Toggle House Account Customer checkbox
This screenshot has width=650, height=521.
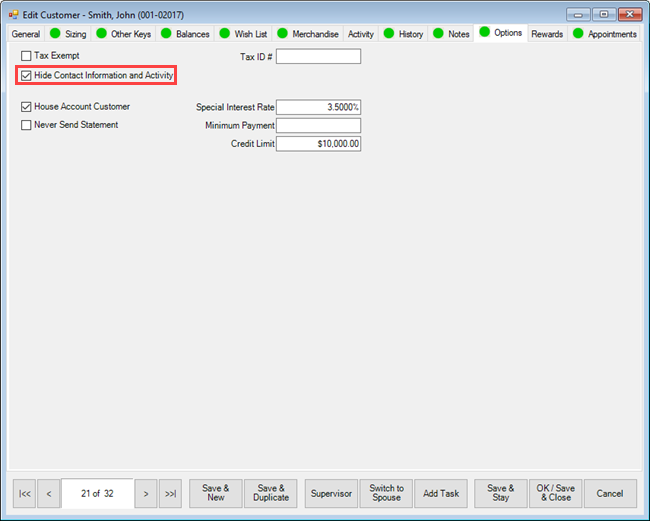(26, 106)
